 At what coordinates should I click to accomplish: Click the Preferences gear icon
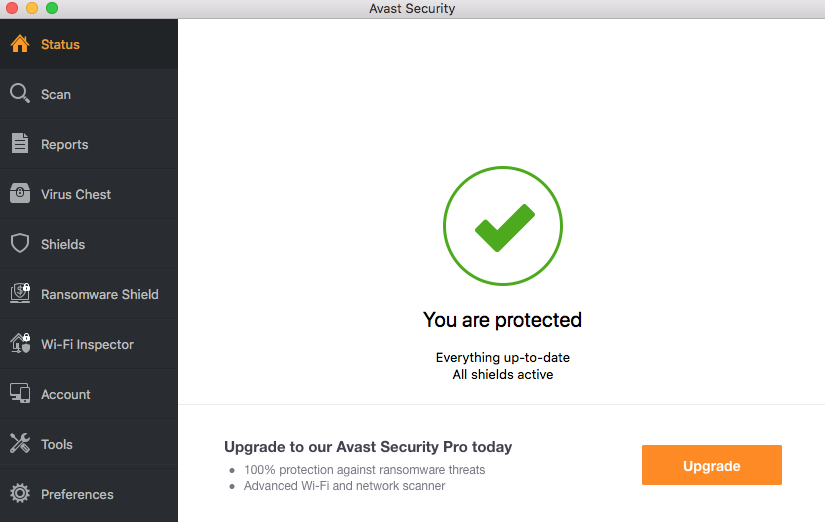click(20, 494)
